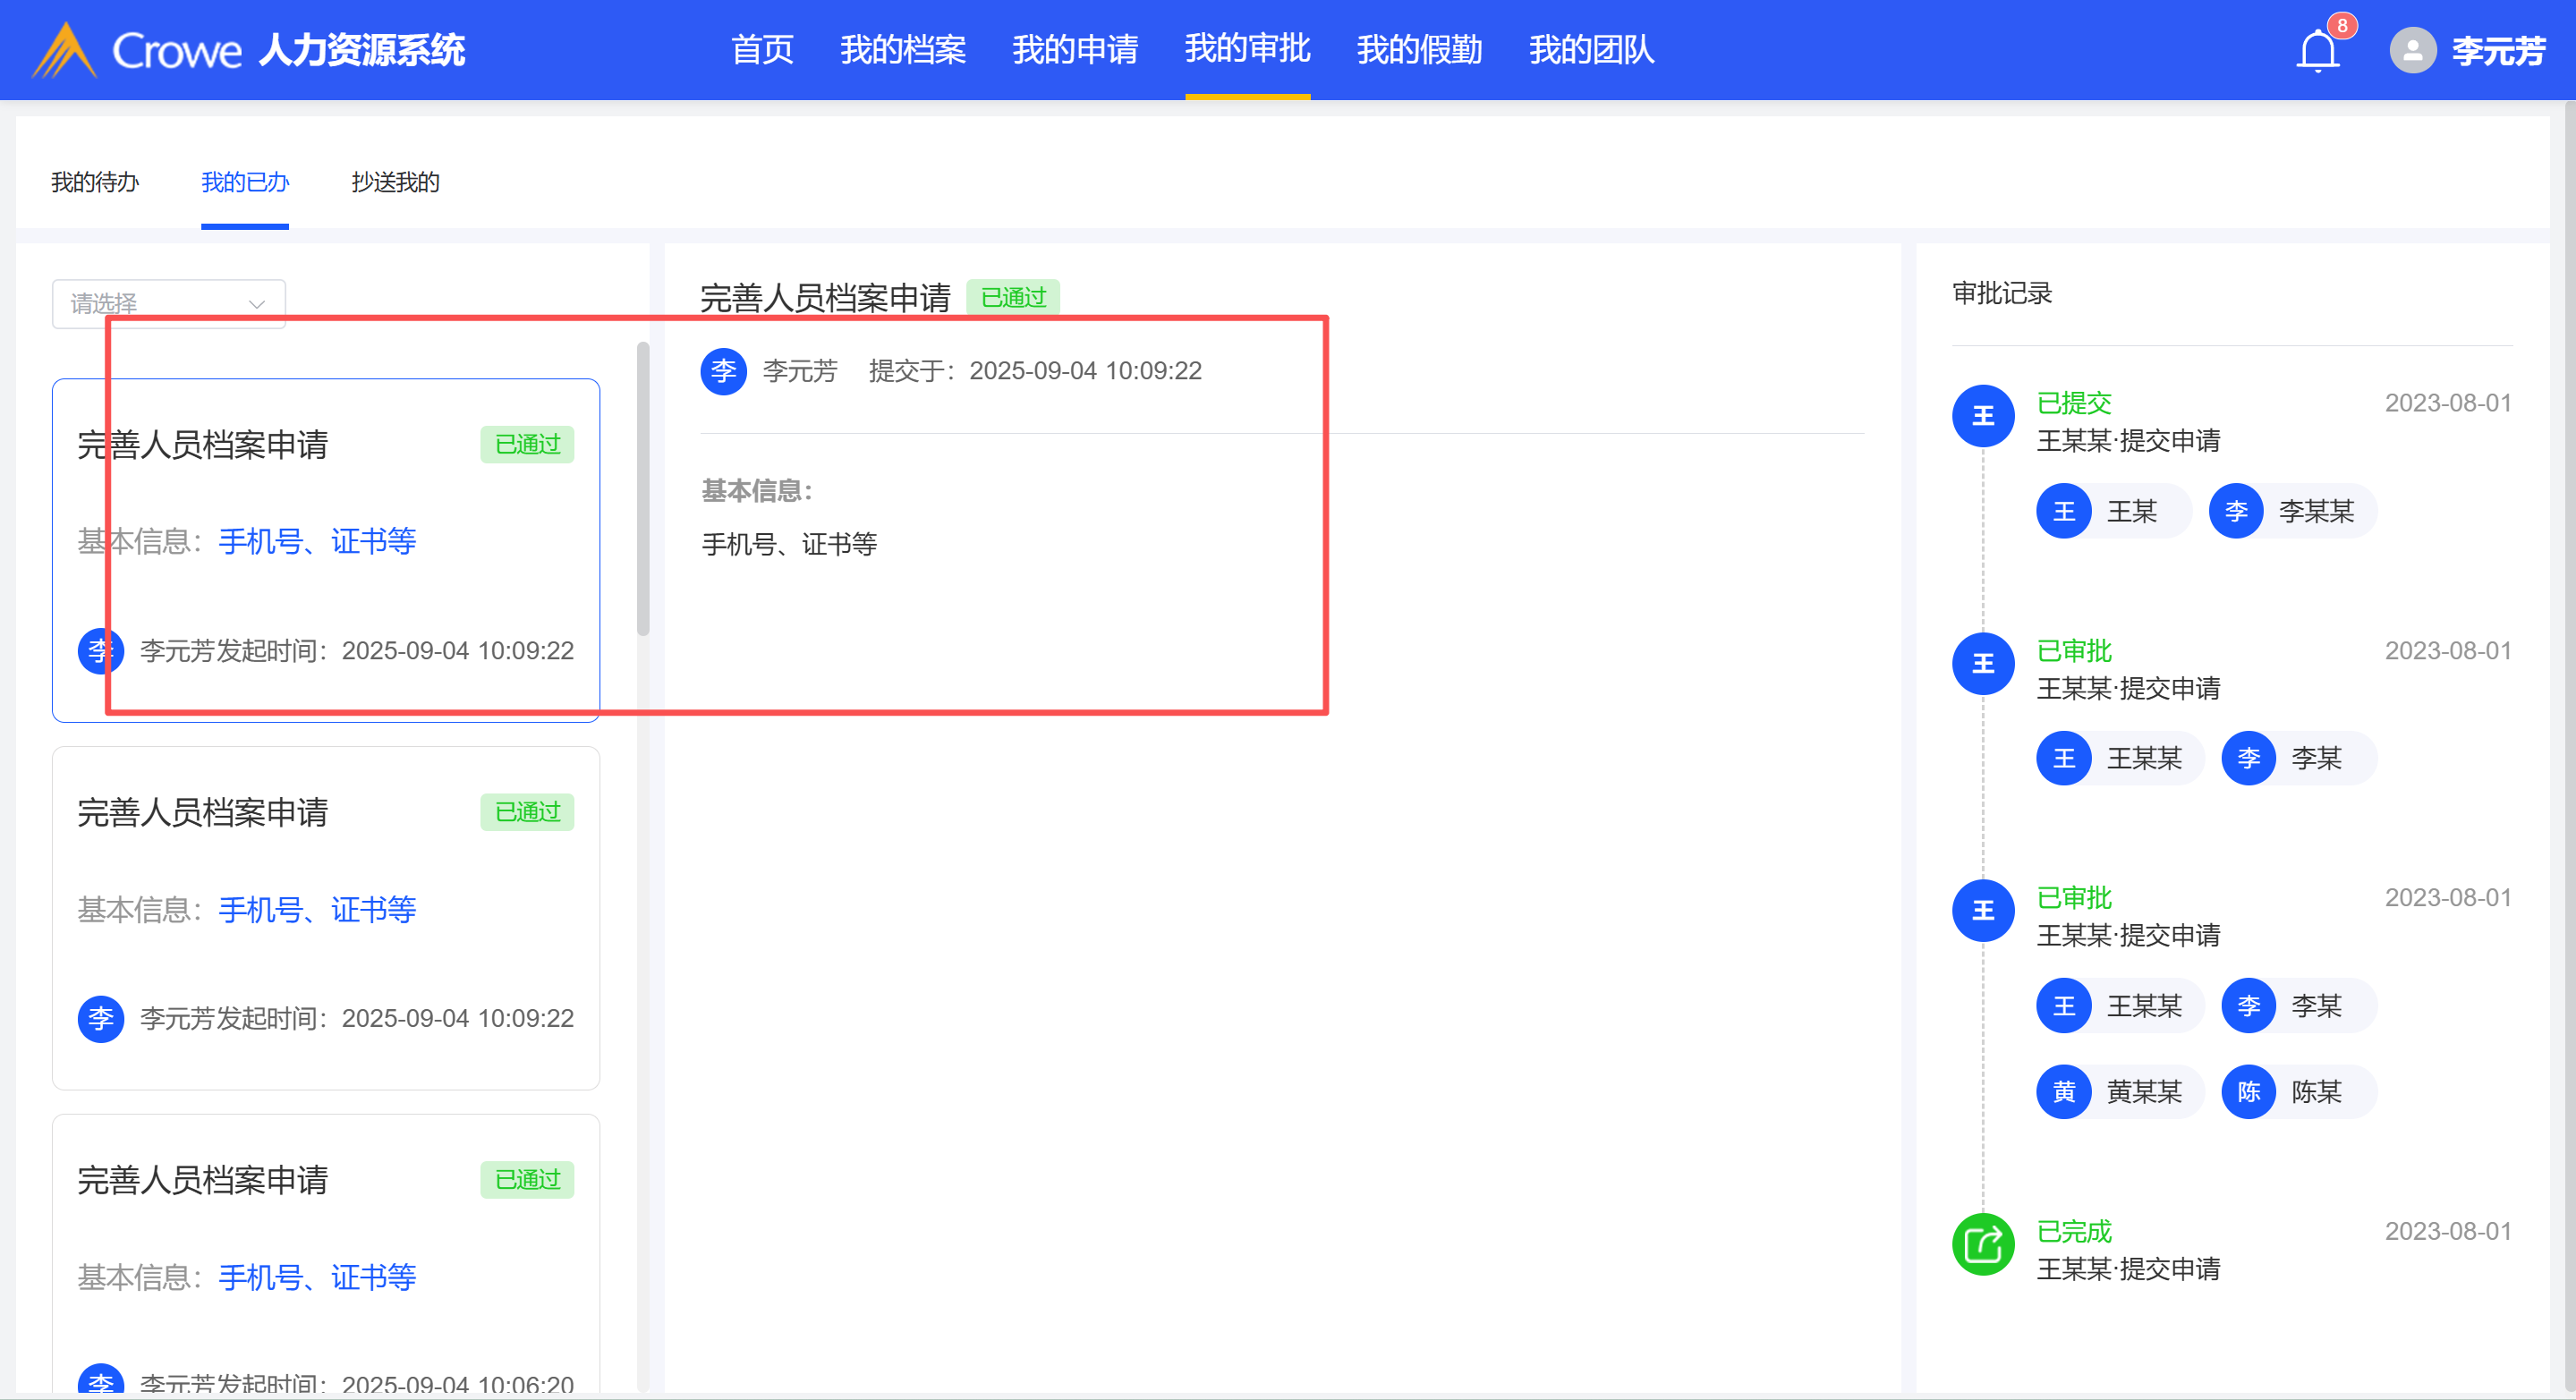Screen dimensions: 2576x1400
Task: Click the left list vertical scrollbar
Action: tap(643, 488)
